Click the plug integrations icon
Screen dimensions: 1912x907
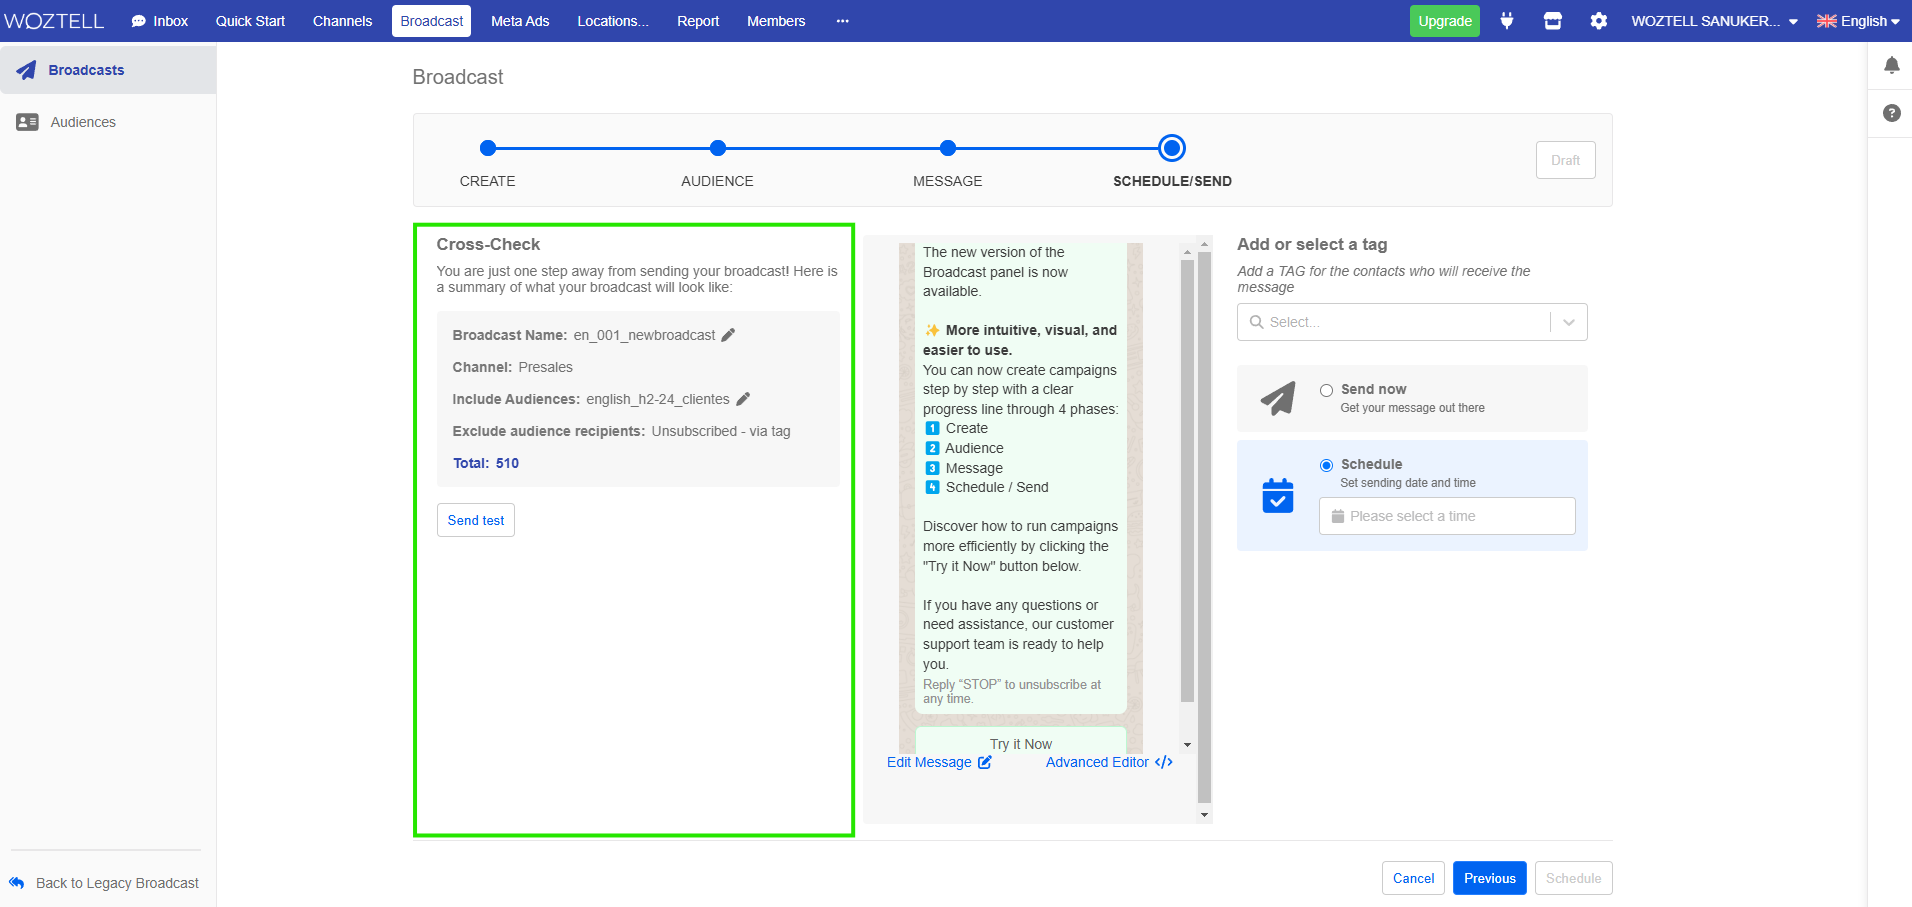1506,21
